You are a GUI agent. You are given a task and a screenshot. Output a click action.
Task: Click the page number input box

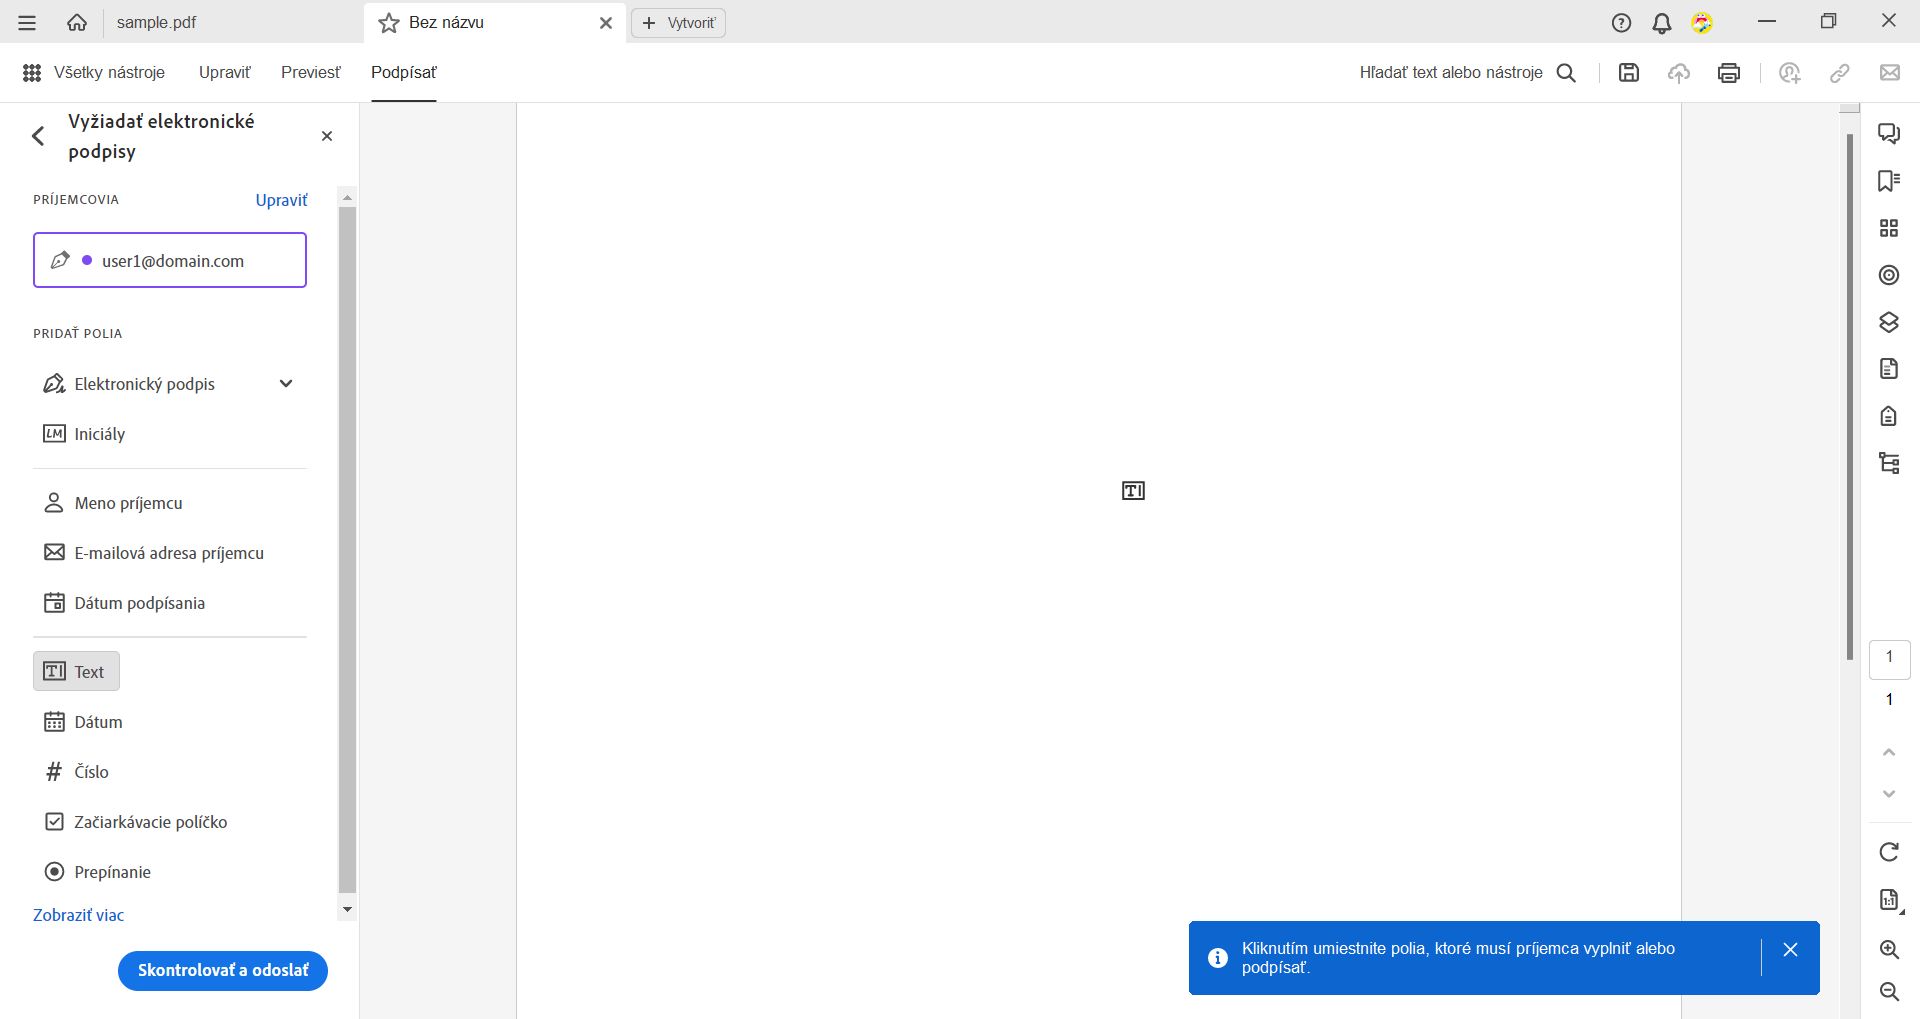[x=1889, y=658]
